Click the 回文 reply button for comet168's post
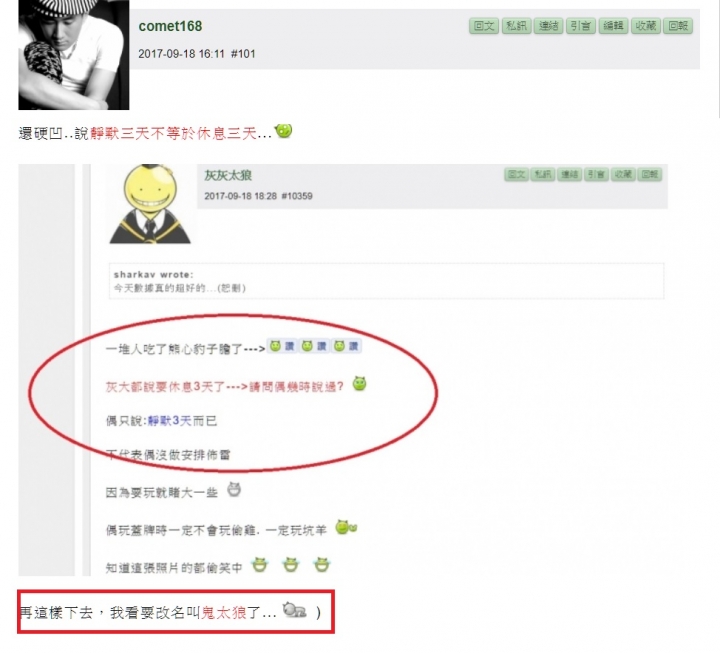720x653 pixels. pyautogui.click(x=484, y=26)
